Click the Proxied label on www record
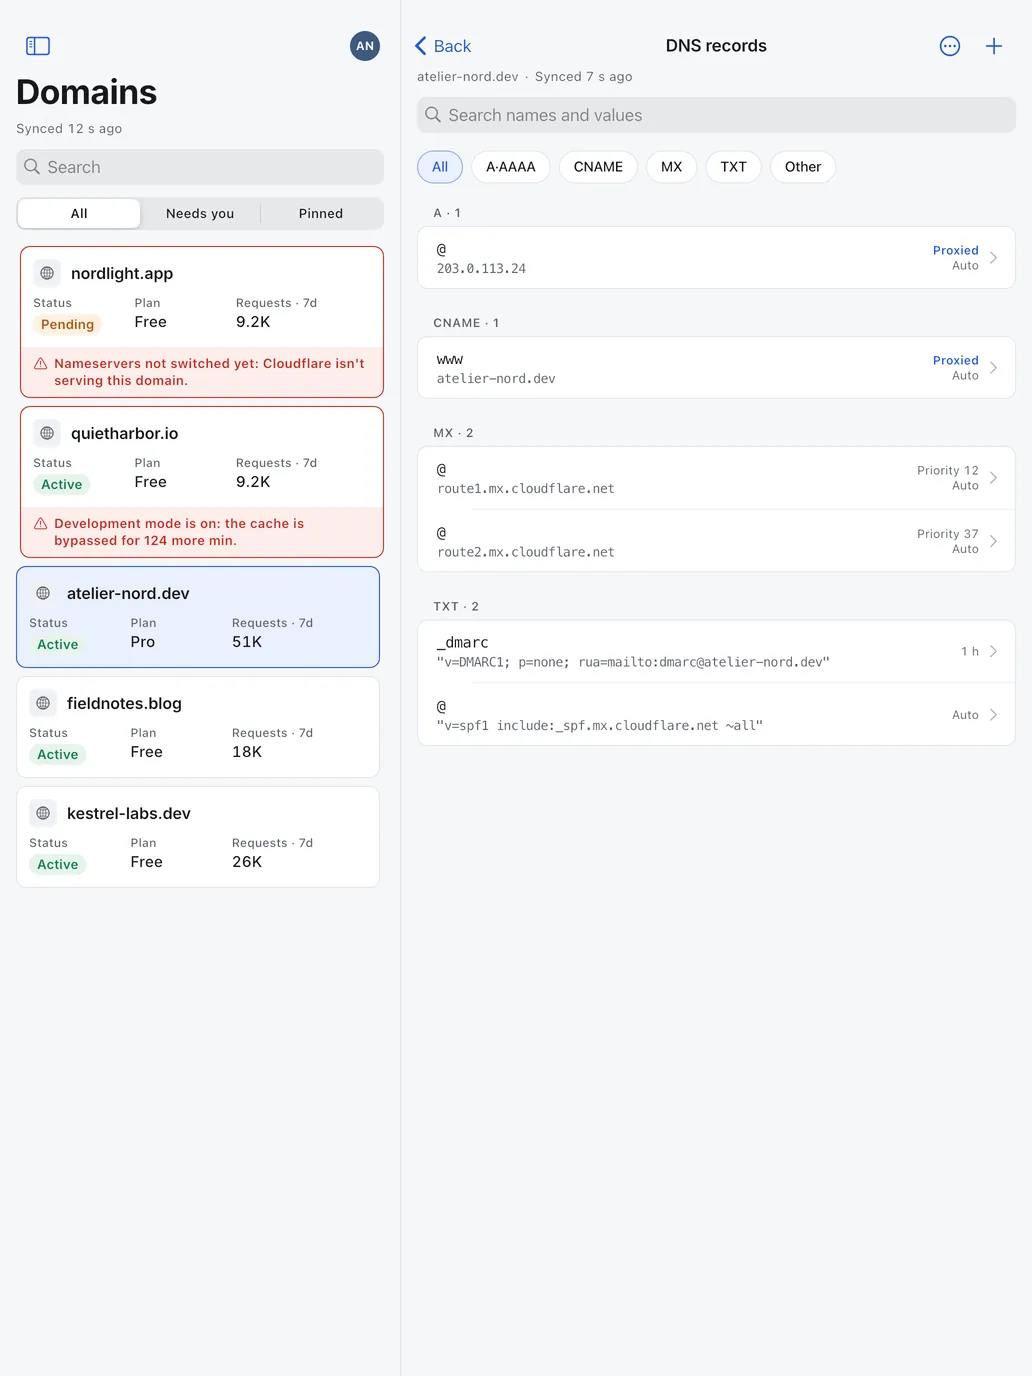This screenshot has width=1032, height=1376. (x=956, y=360)
